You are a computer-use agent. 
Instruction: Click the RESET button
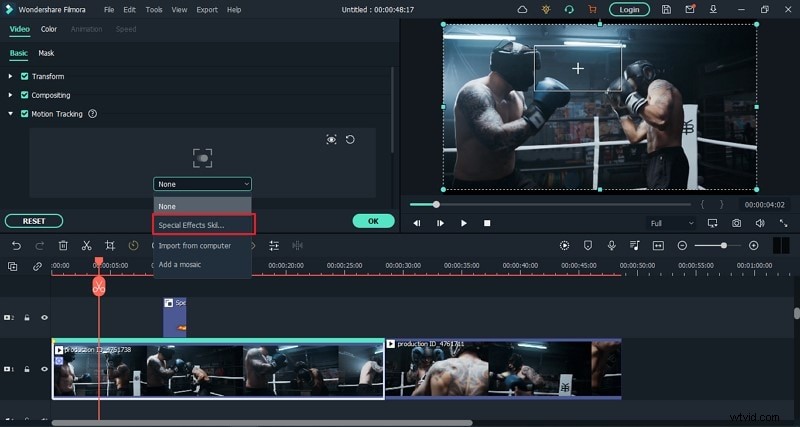point(34,221)
